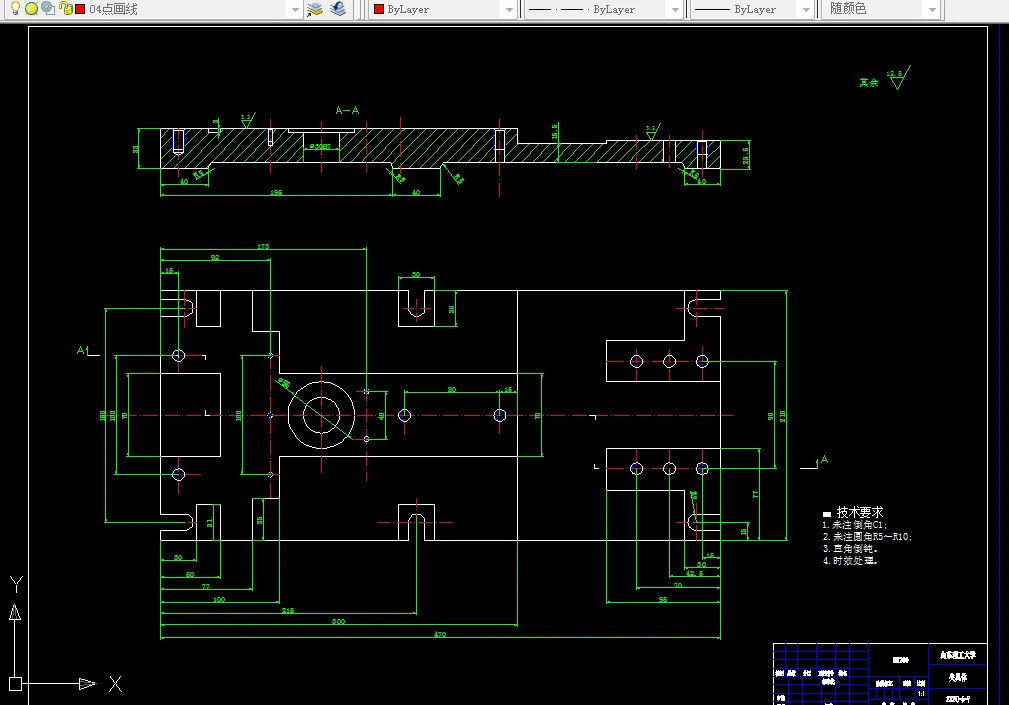Select the 195 dimension in section view
The image size is (1009, 705).
pos(276,192)
